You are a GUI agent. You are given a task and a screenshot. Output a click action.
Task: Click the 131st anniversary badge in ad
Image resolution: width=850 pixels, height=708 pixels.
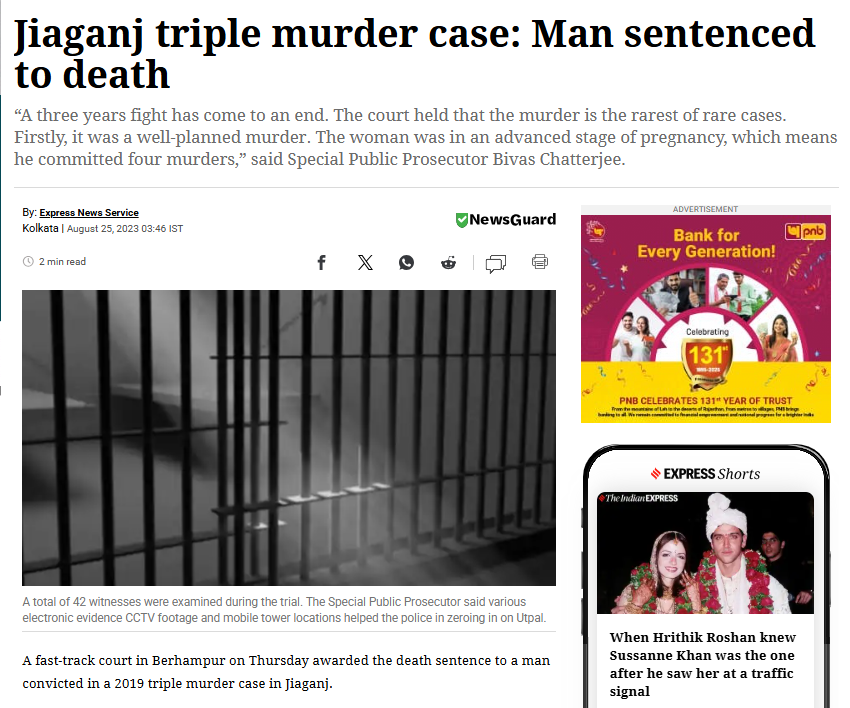point(707,359)
